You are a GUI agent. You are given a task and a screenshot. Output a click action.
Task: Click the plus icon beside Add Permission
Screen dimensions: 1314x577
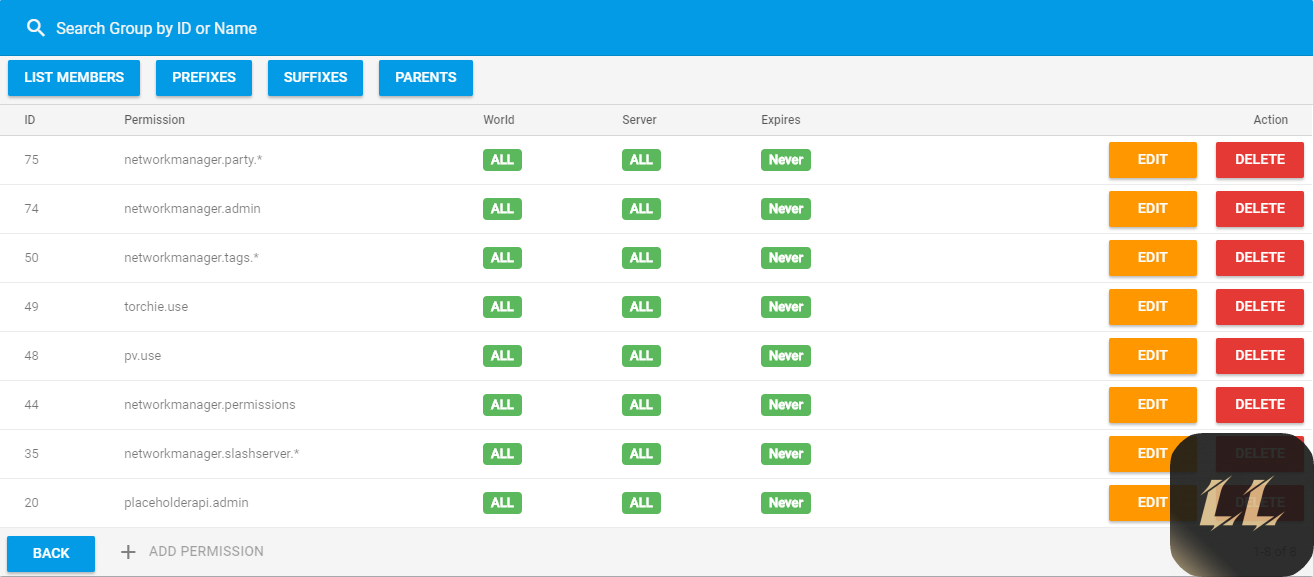click(x=128, y=552)
